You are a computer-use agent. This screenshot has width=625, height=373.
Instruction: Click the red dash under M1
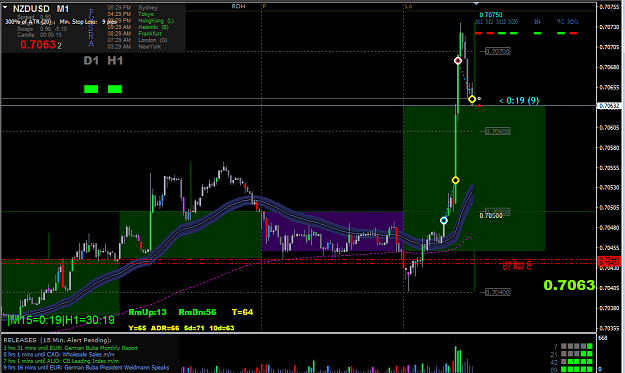(x=478, y=33)
